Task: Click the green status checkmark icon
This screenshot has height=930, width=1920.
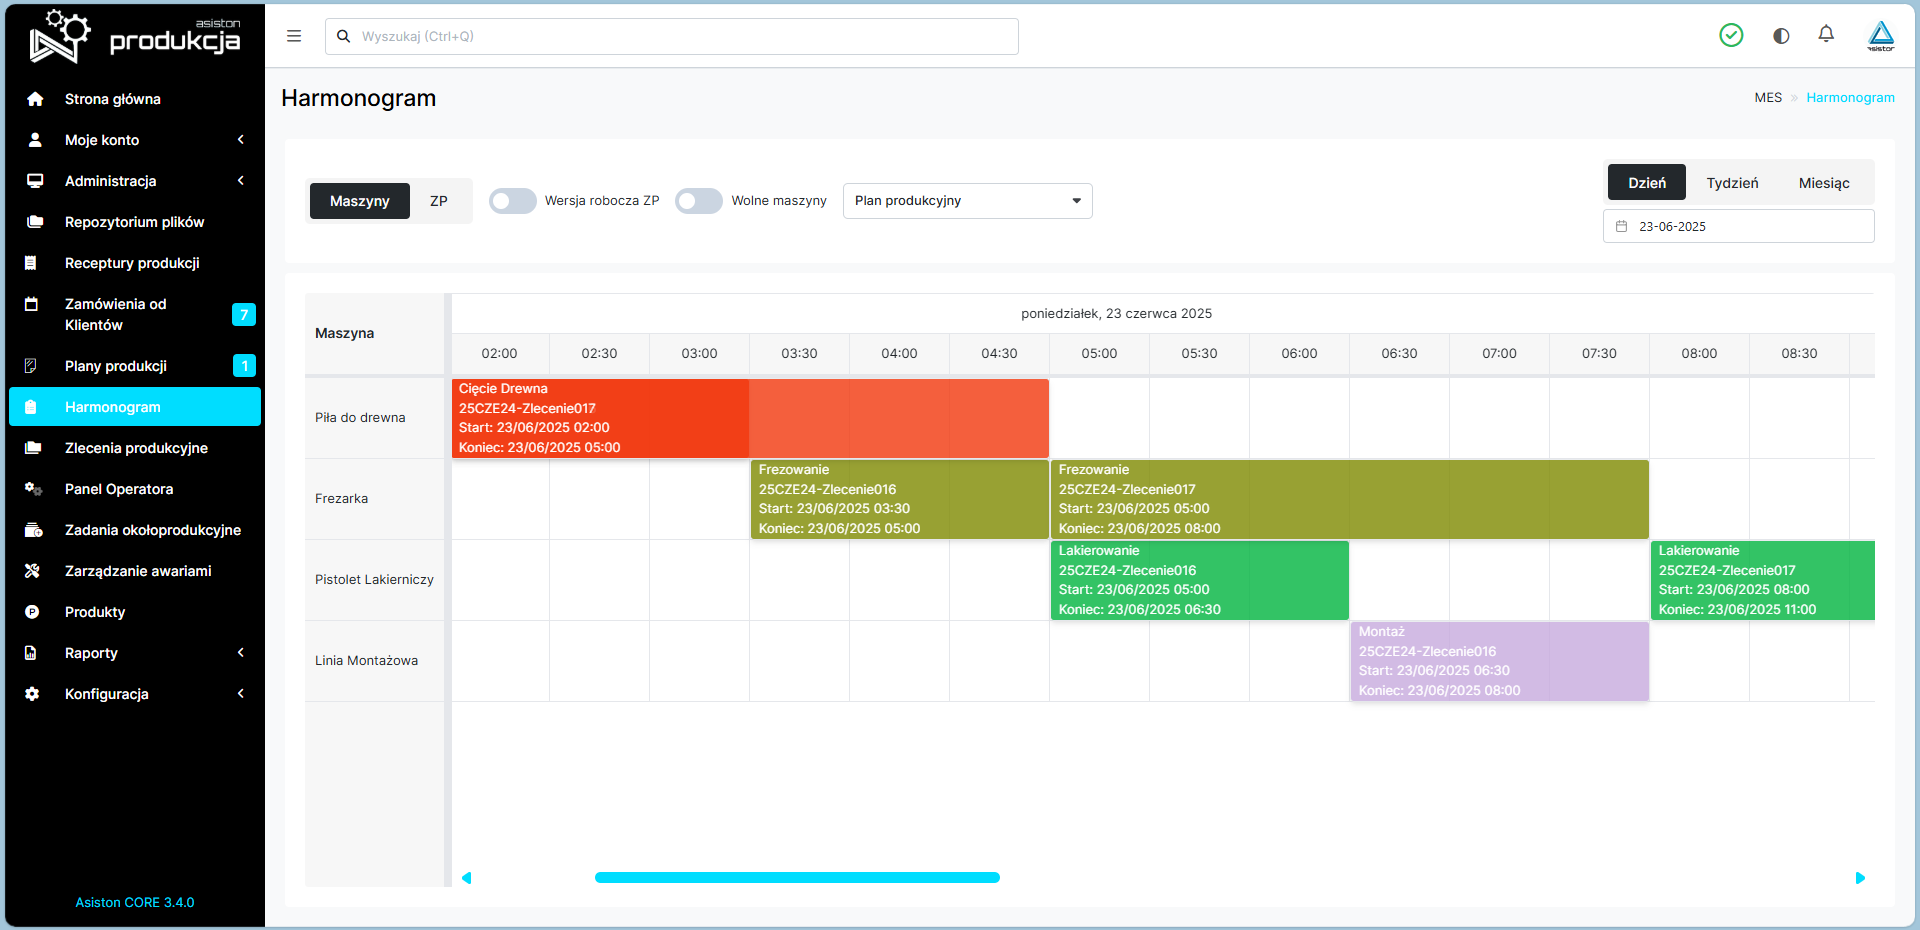Action: tap(1731, 36)
